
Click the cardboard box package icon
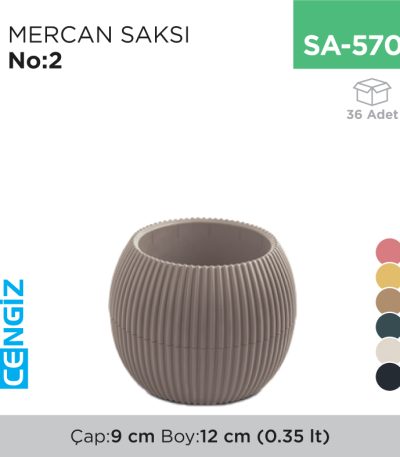372,92
